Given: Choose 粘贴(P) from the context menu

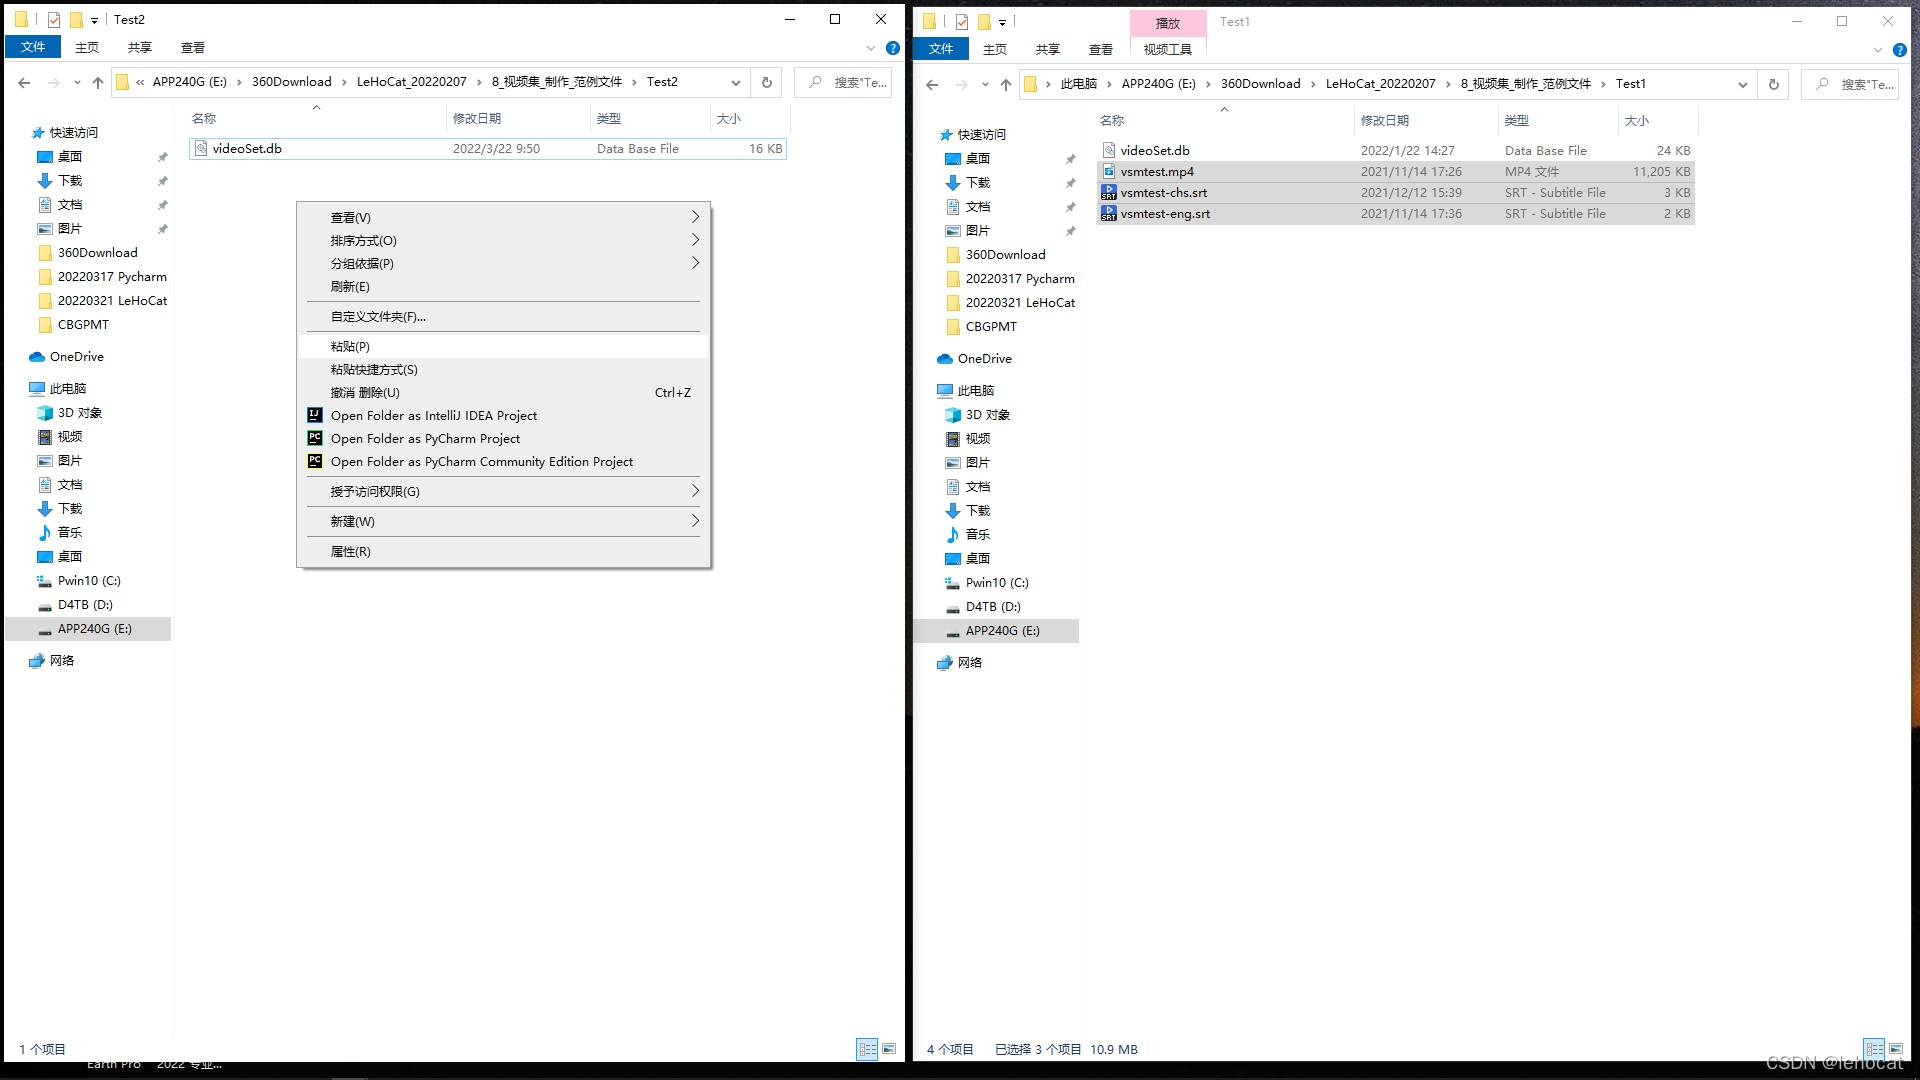Looking at the screenshot, I should (x=350, y=346).
